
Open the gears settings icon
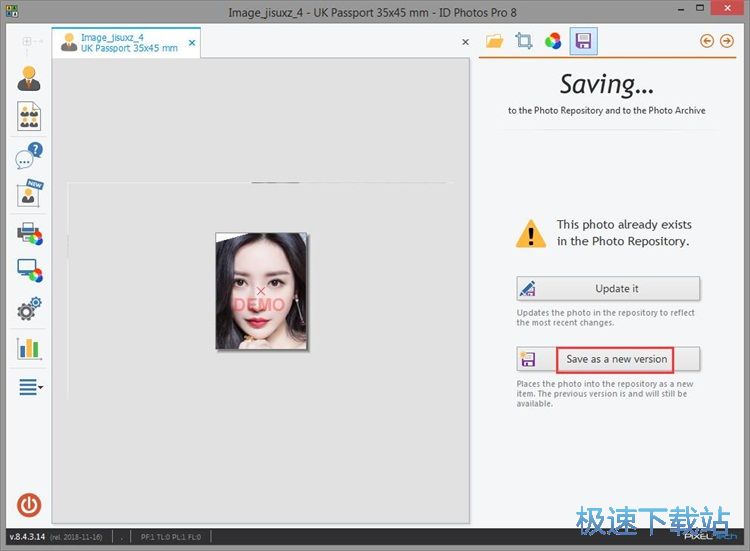(x=29, y=309)
